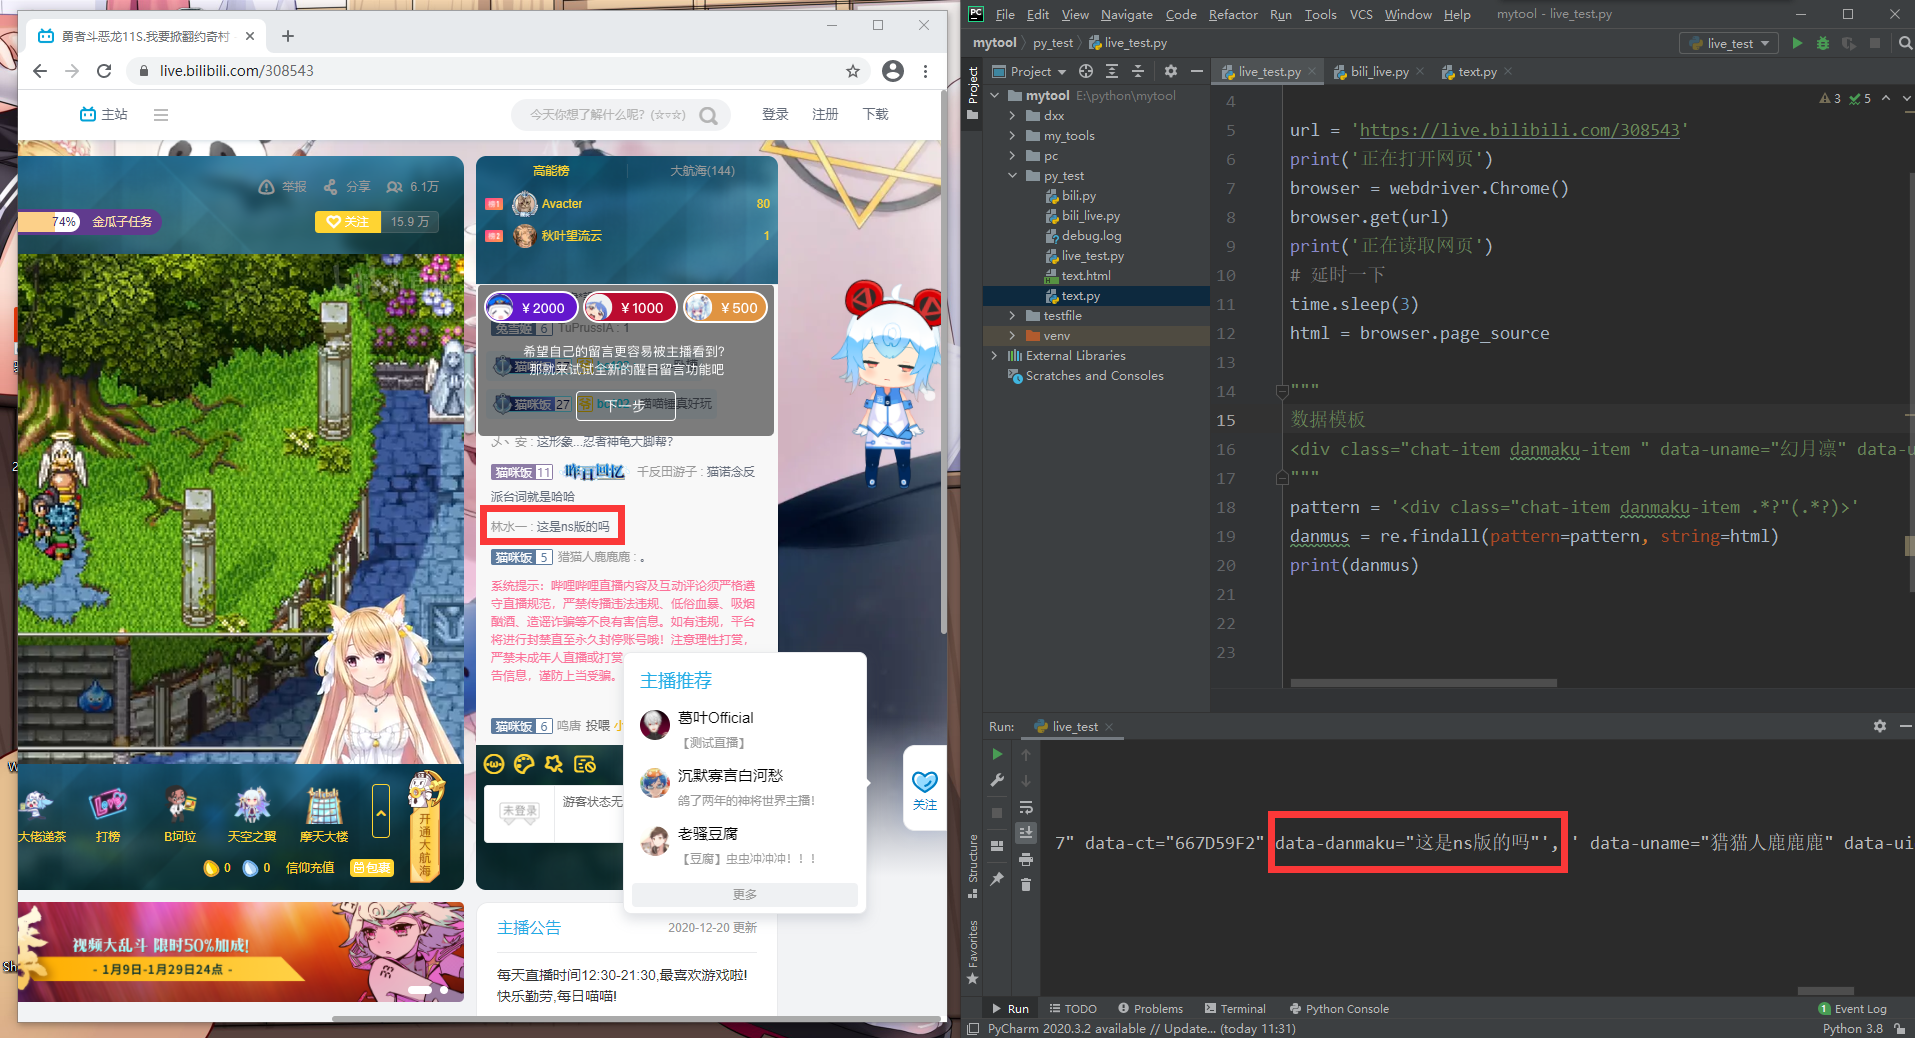
Task: Switch to 高能榜 tab
Action: click(x=551, y=171)
